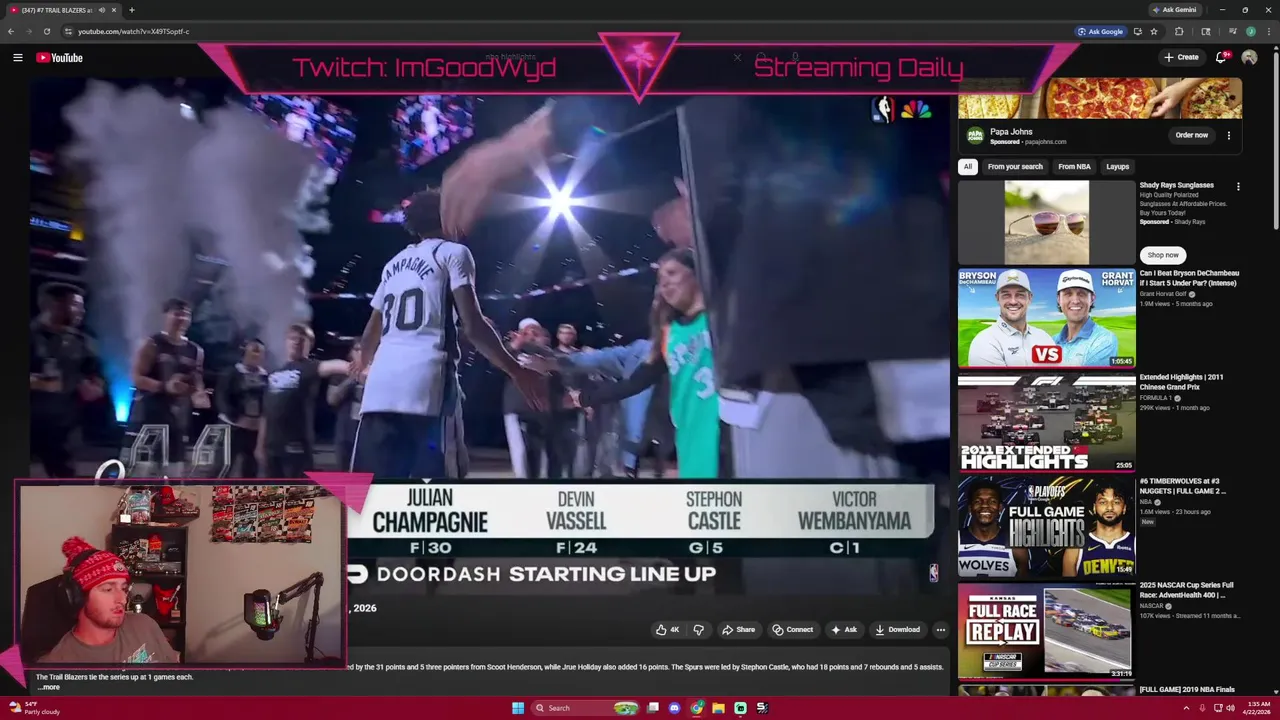Click Order now on Papa Johns ad
1280x720 pixels.
[1191, 135]
